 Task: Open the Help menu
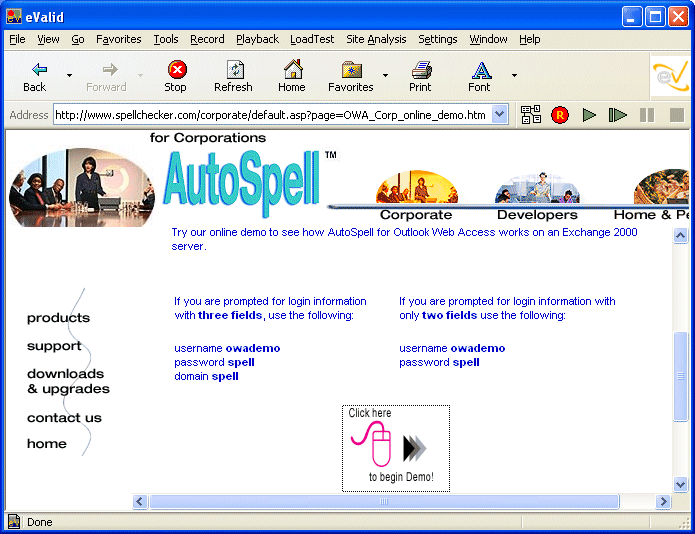point(530,39)
